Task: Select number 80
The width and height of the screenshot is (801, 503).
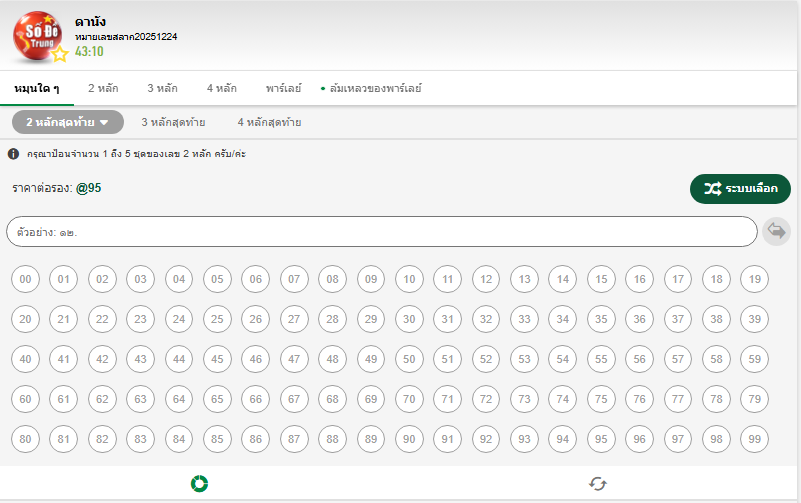Action: [25, 439]
